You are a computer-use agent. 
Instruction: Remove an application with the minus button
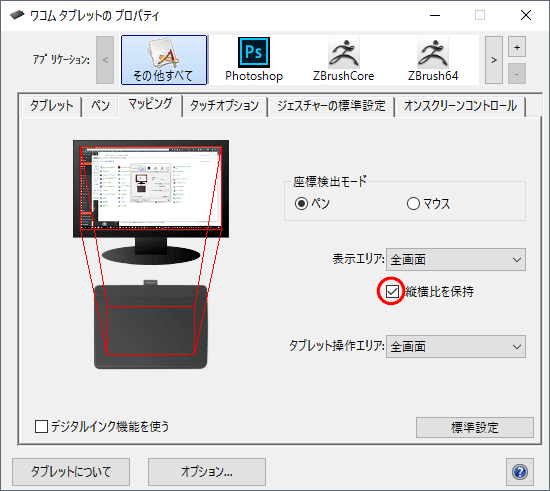click(x=517, y=74)
